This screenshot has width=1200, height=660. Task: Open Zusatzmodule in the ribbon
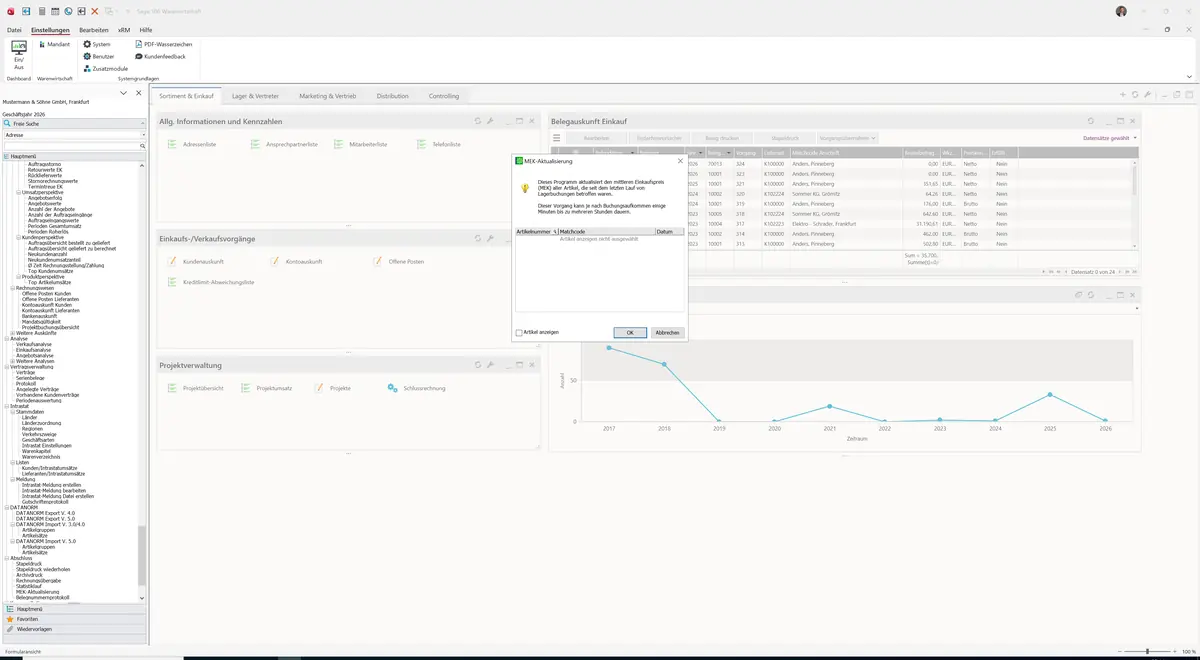[106, 68]
